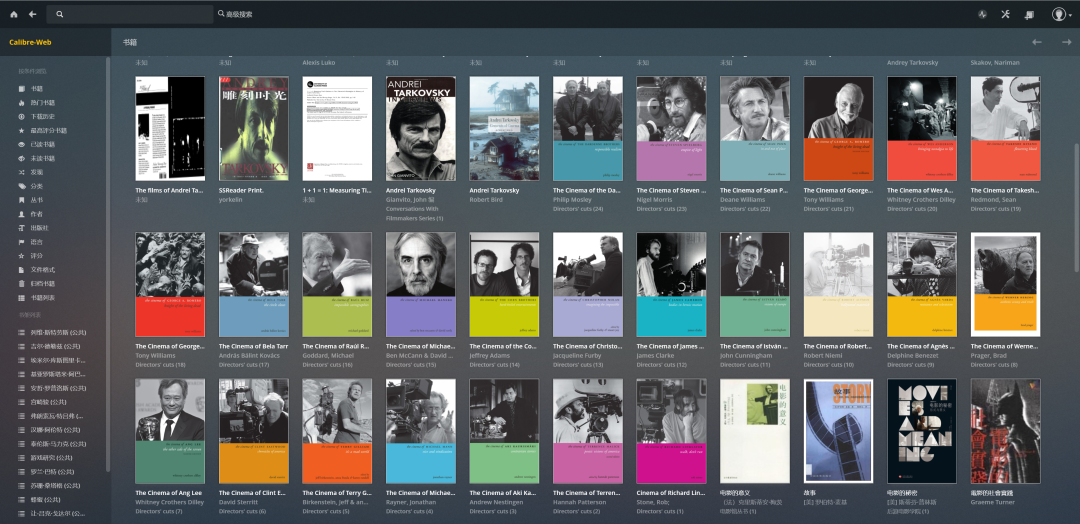Open 发现 discover in sidebar
The image size is (1080, 524).
(x=31, y=172)
